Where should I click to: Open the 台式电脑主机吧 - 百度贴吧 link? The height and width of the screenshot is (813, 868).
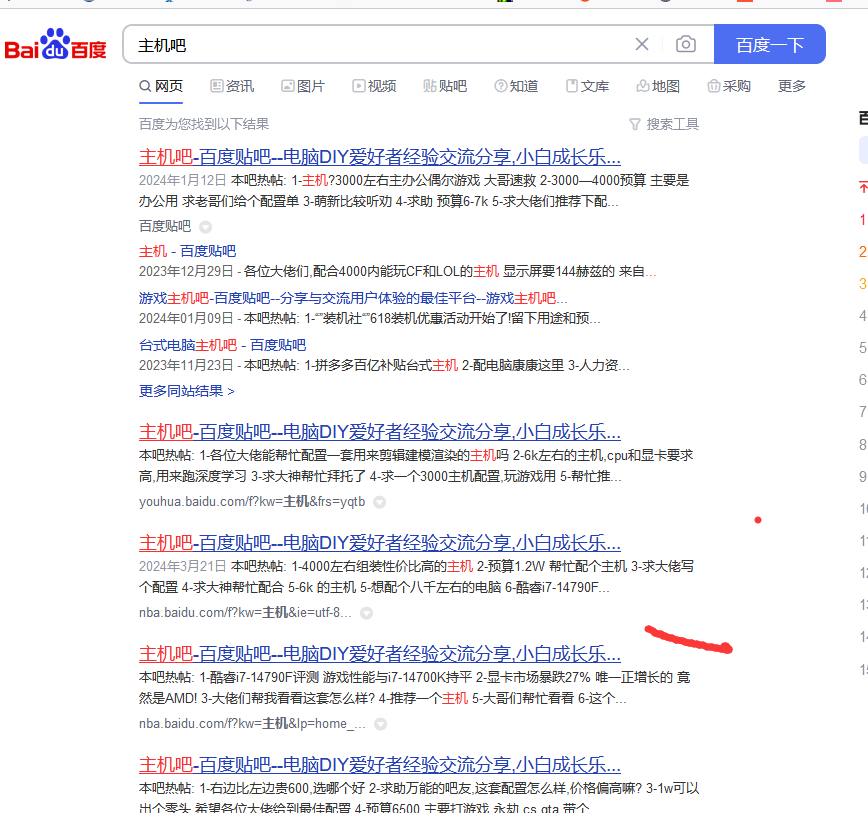[223, 345]
